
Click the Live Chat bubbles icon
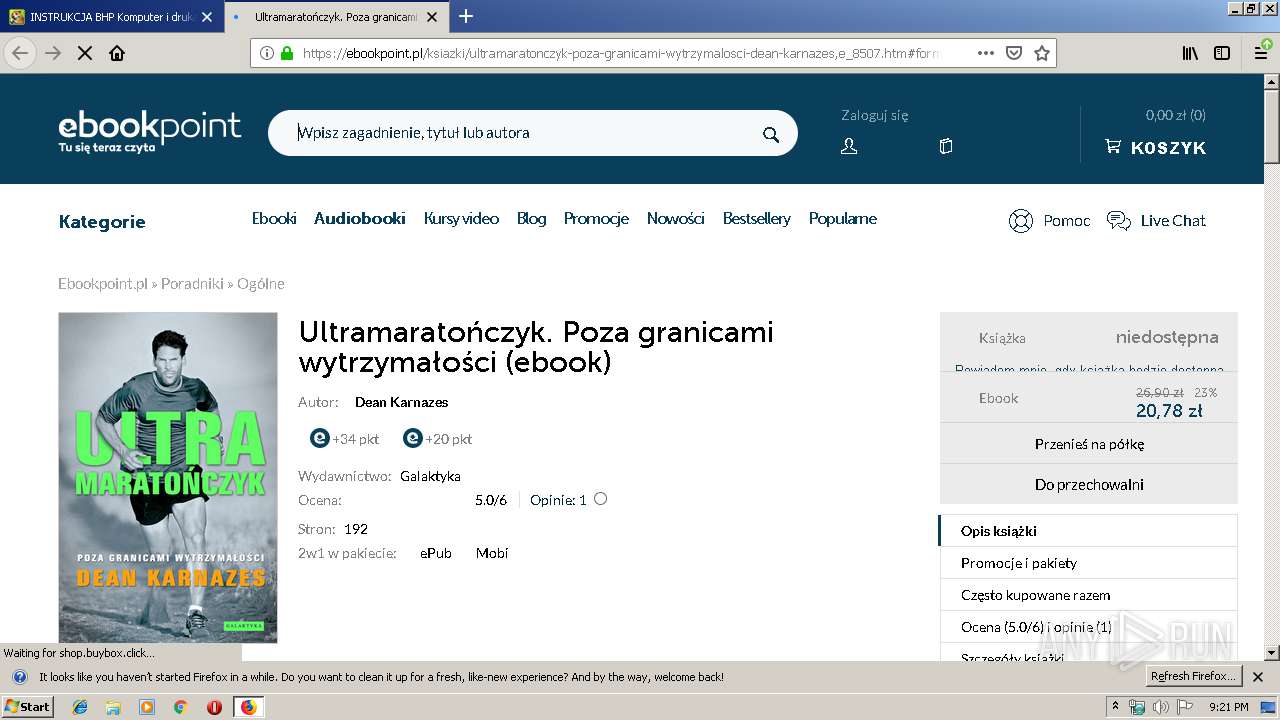1119,221
